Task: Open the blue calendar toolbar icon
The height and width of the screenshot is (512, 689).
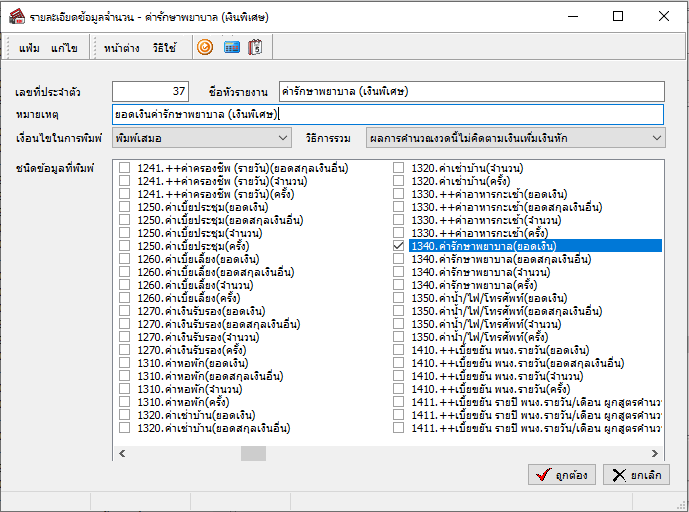Action: click(231, 47)
